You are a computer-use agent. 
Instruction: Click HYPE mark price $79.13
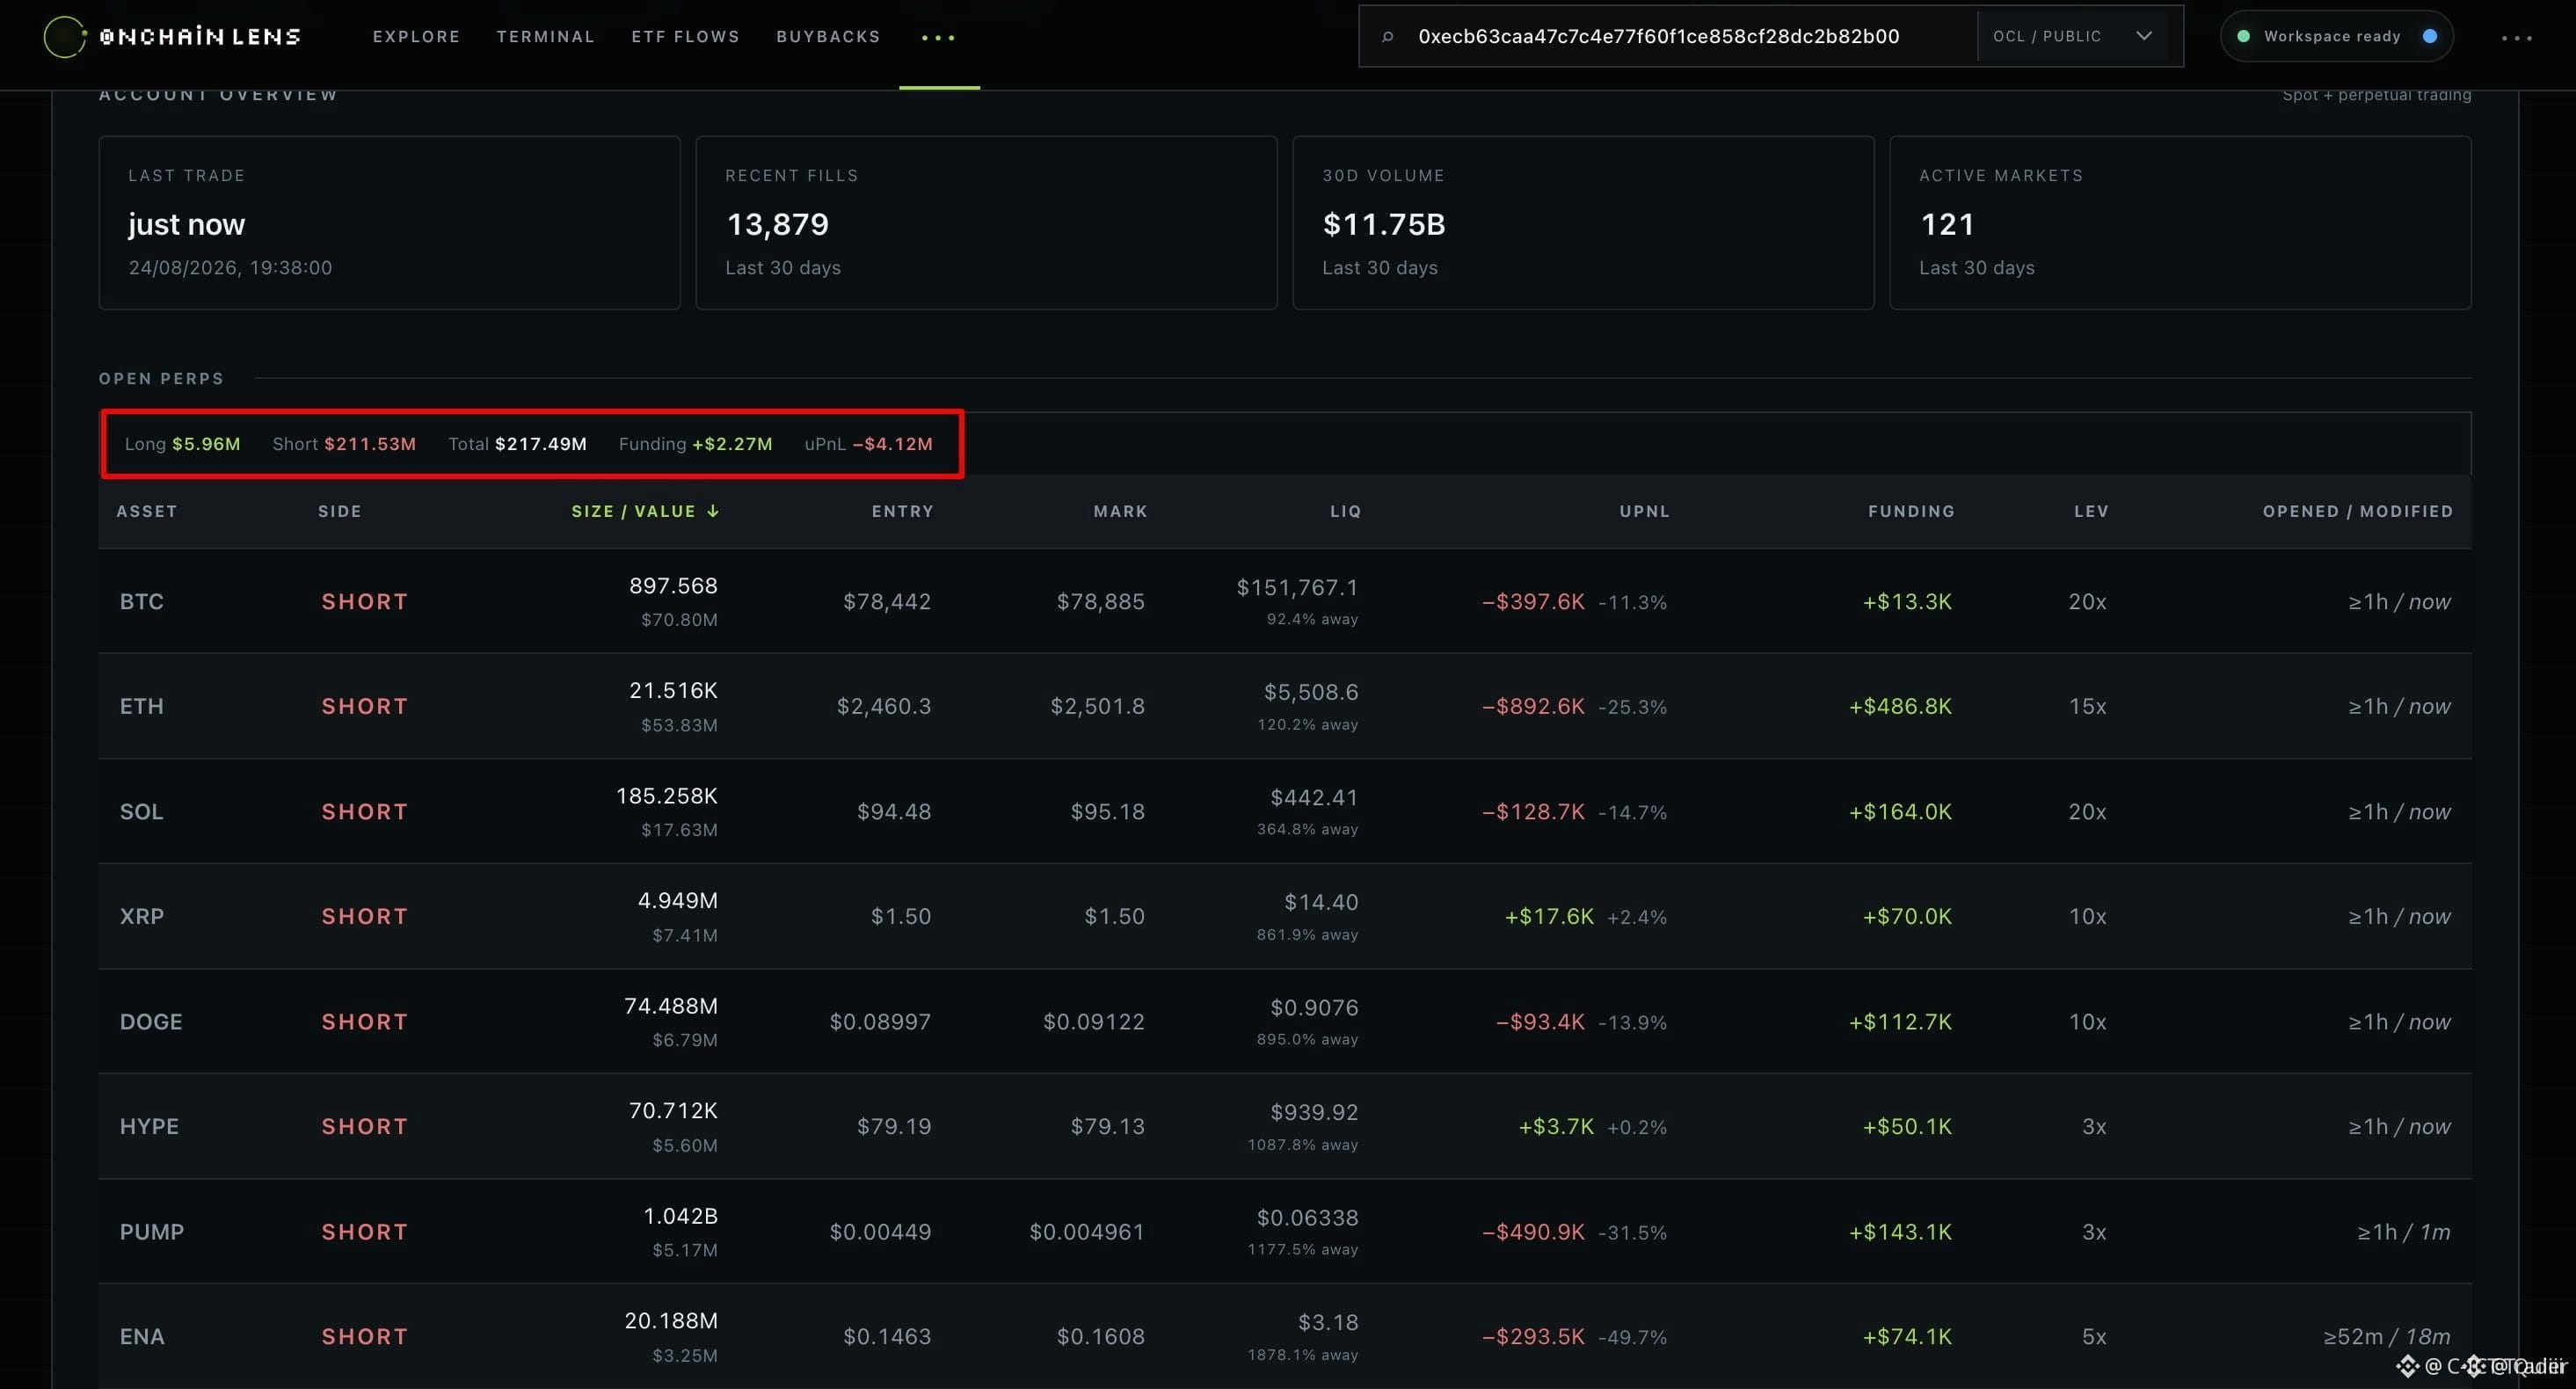(1107, 1126)
